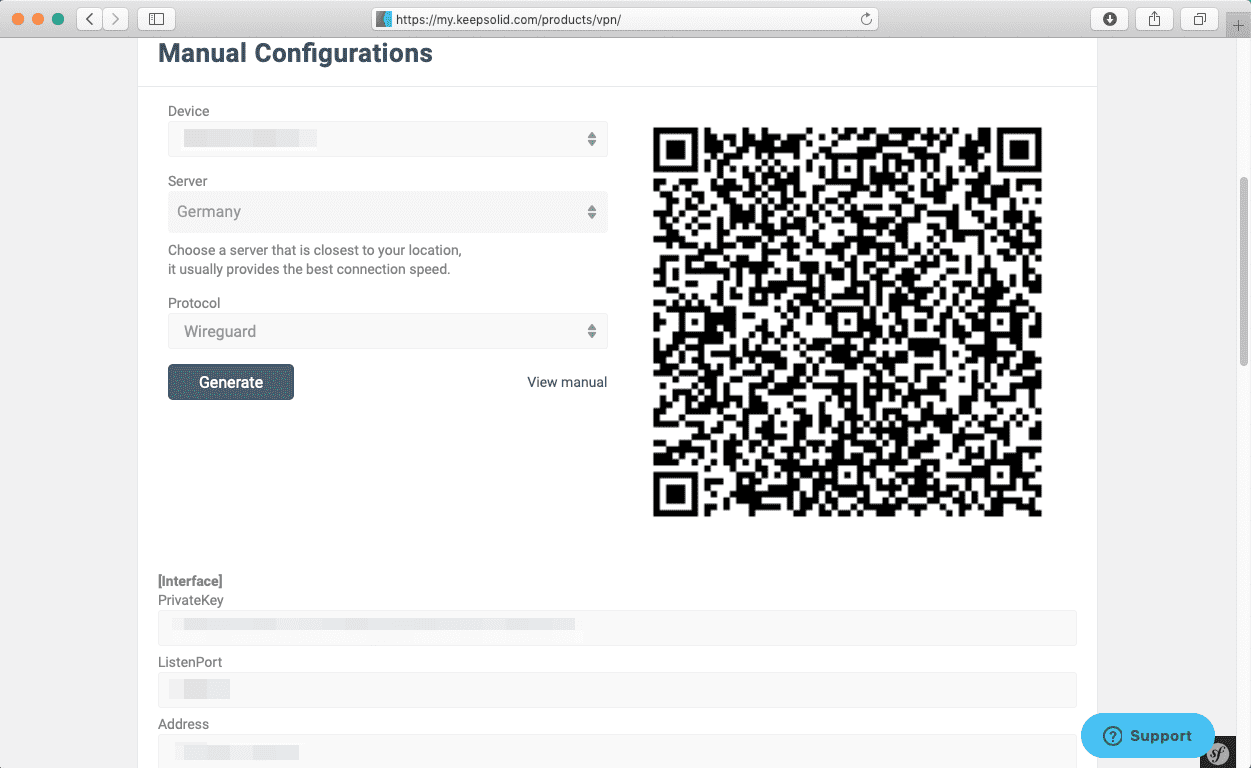Click into the Address field
1251x768 pixels.
616,751
